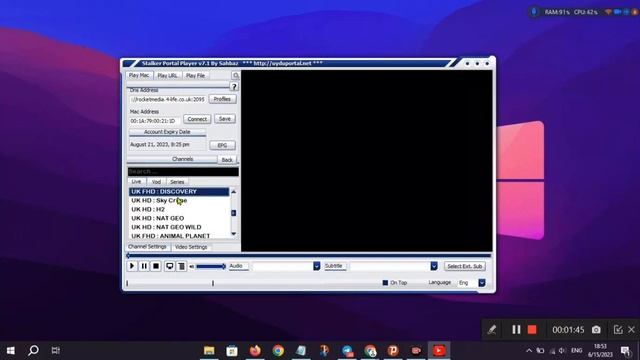
Task: Open the Video Settings tab
Action: tap(191, 247)
